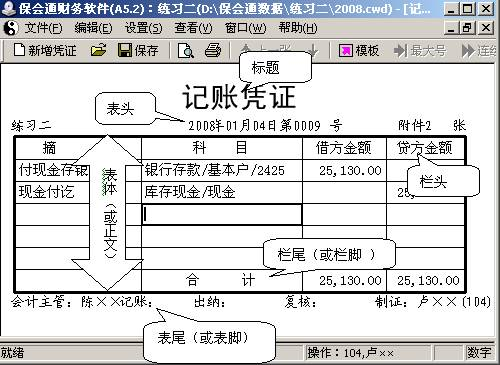
Task: Jump to 最大号 voucher number
Action: click(420, 51)
